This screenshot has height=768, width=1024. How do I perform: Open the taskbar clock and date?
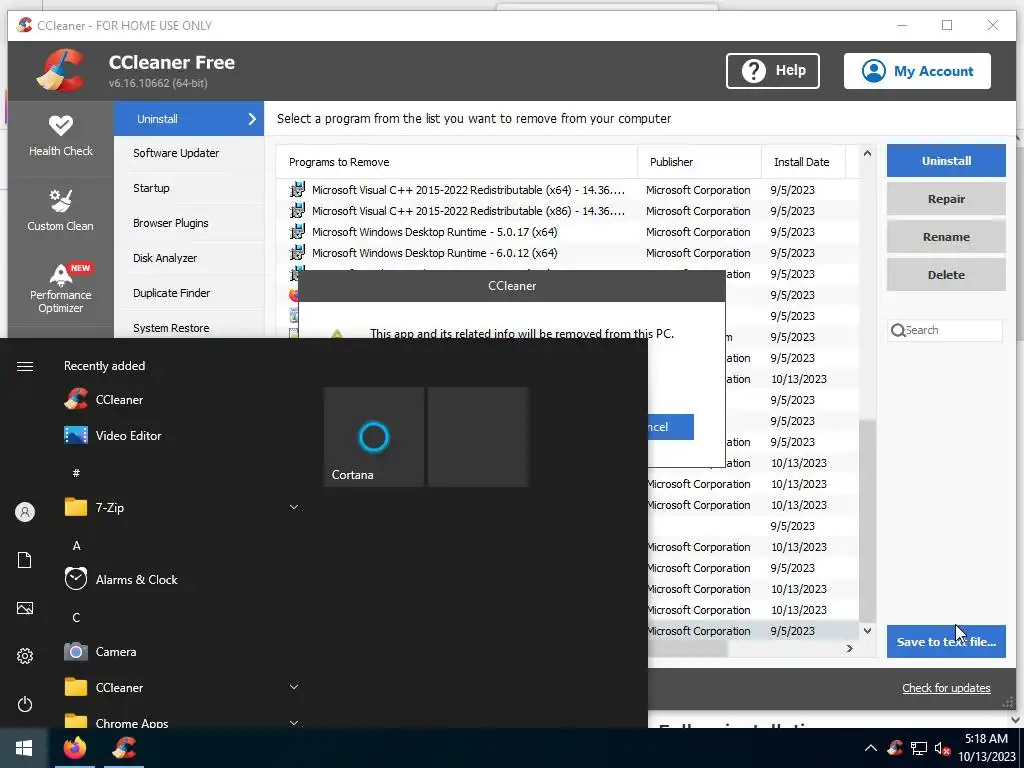click(987, 748)
